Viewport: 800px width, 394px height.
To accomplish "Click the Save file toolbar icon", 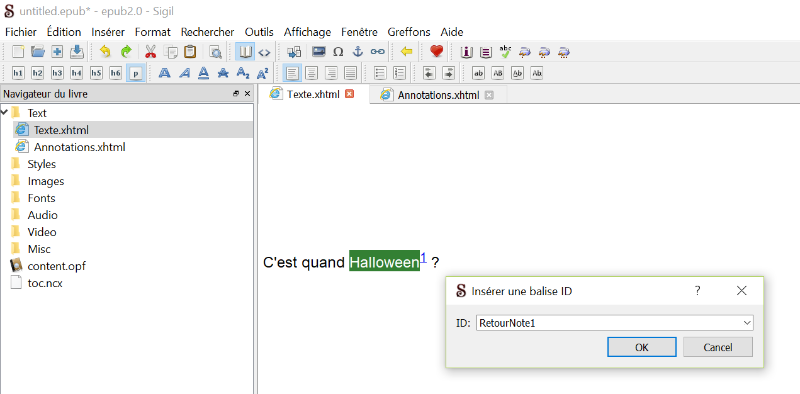I will coord(77,52).
